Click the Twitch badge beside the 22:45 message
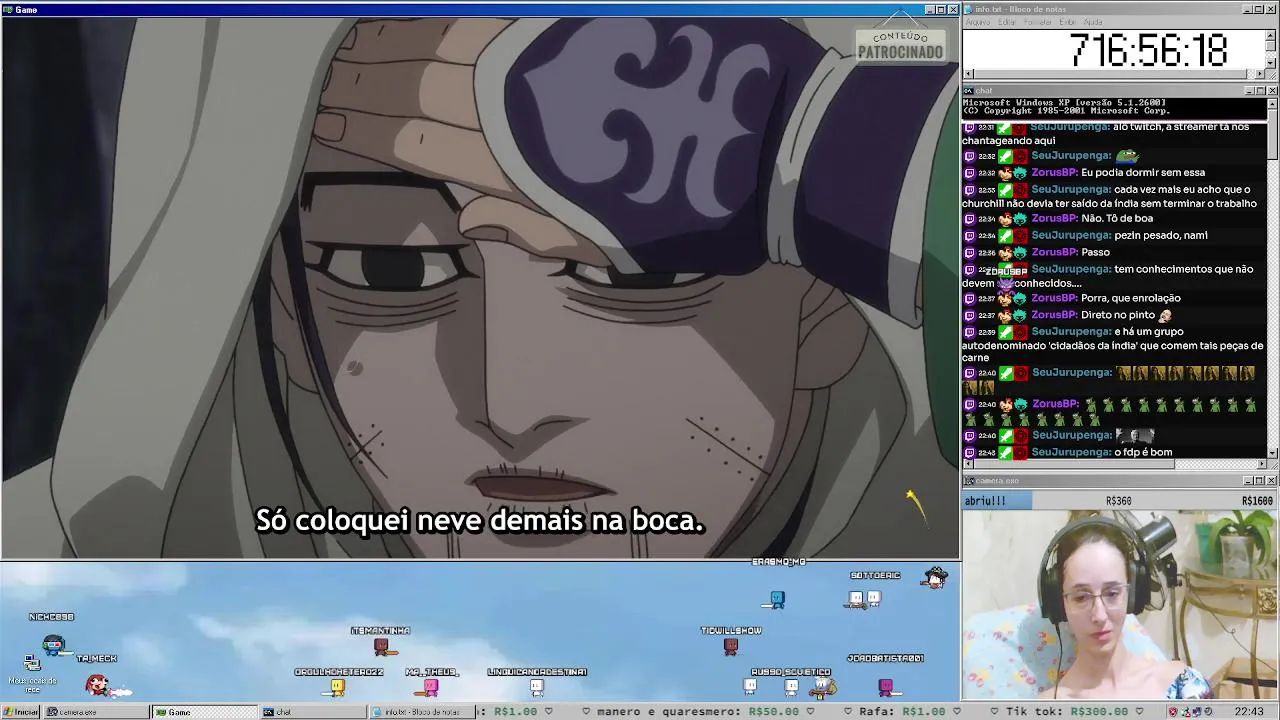The image size is (1280, 720). tap(969, 452)
